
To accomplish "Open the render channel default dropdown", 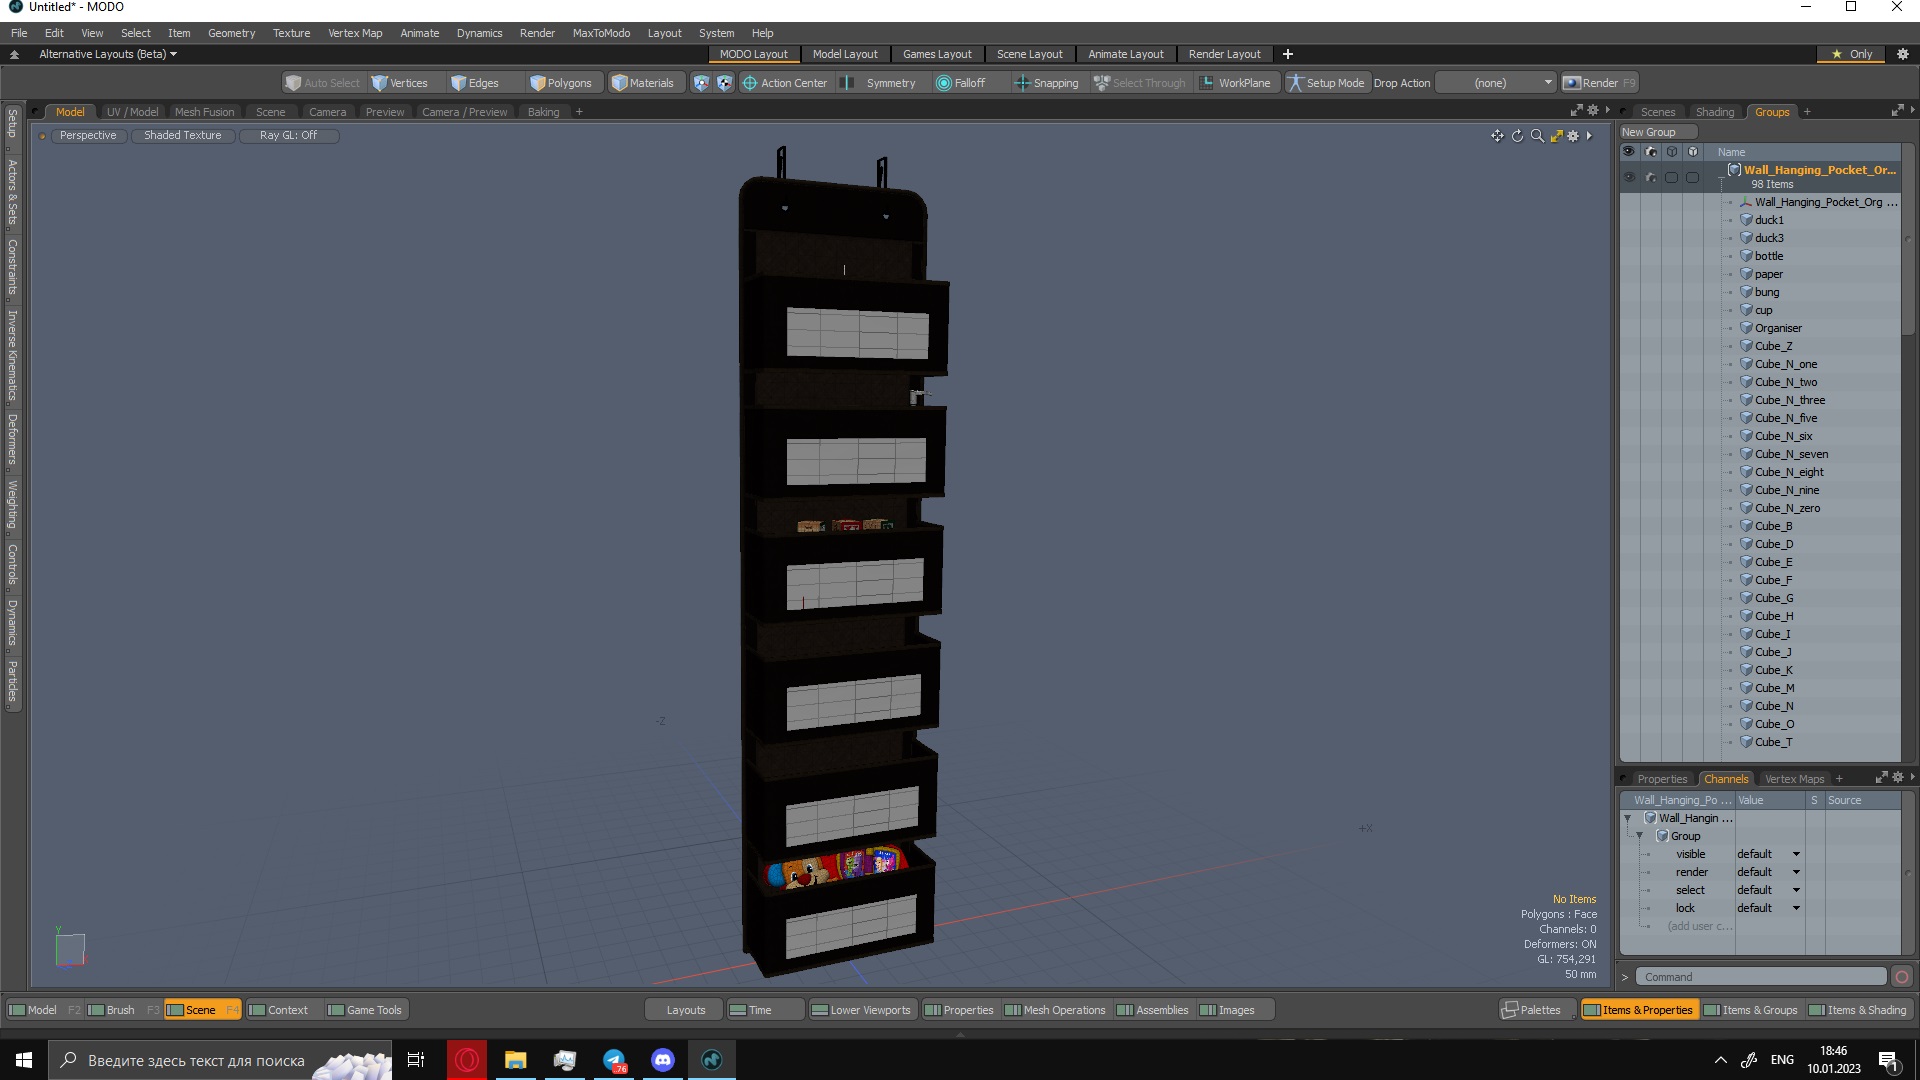I will [x=1769, y=872].
